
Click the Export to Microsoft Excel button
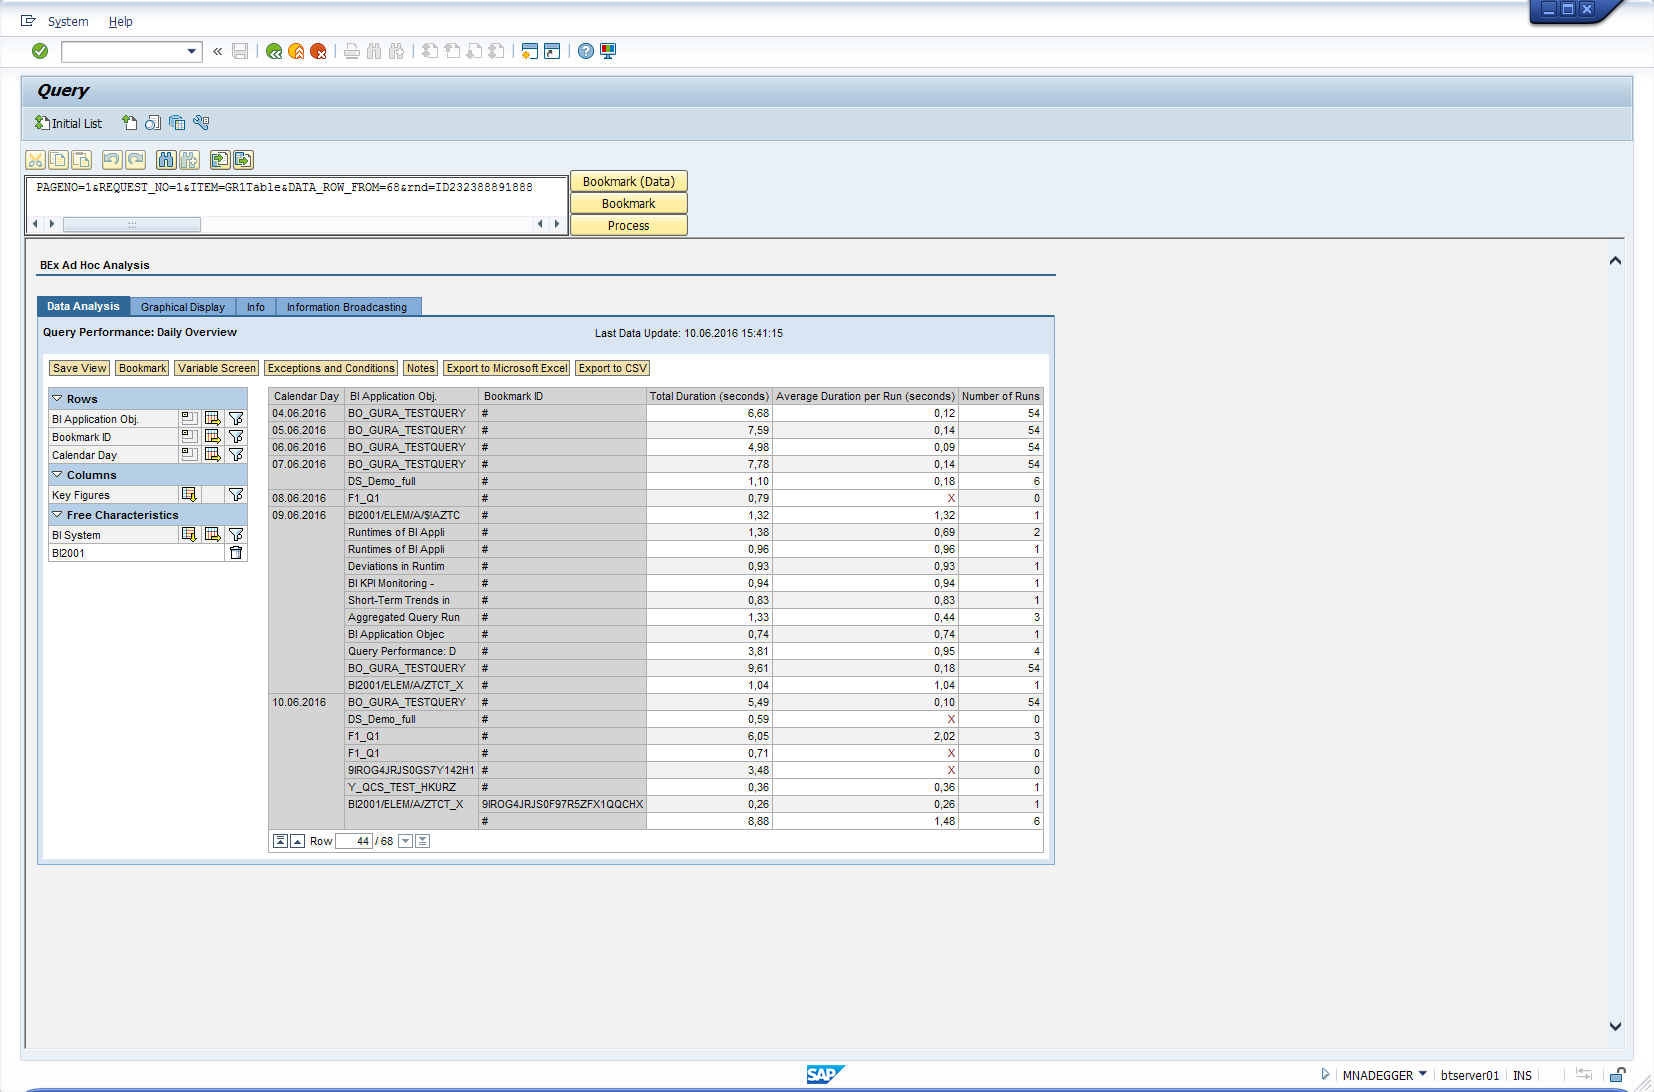click(507, 369)
